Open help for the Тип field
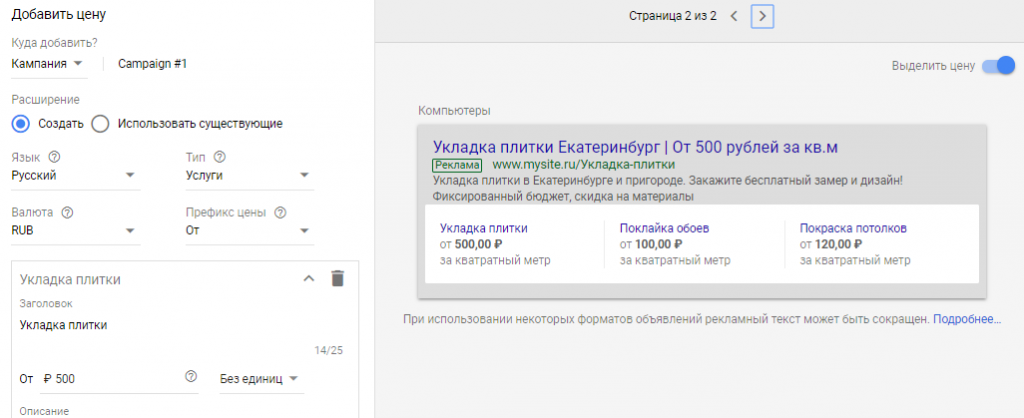The width and height of the screenshot is (1024, 418). tap(219, 157)
